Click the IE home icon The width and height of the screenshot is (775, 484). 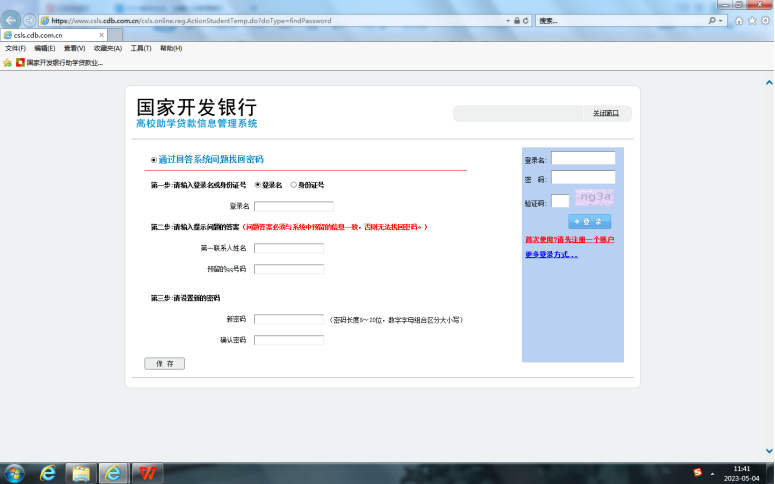738,20
